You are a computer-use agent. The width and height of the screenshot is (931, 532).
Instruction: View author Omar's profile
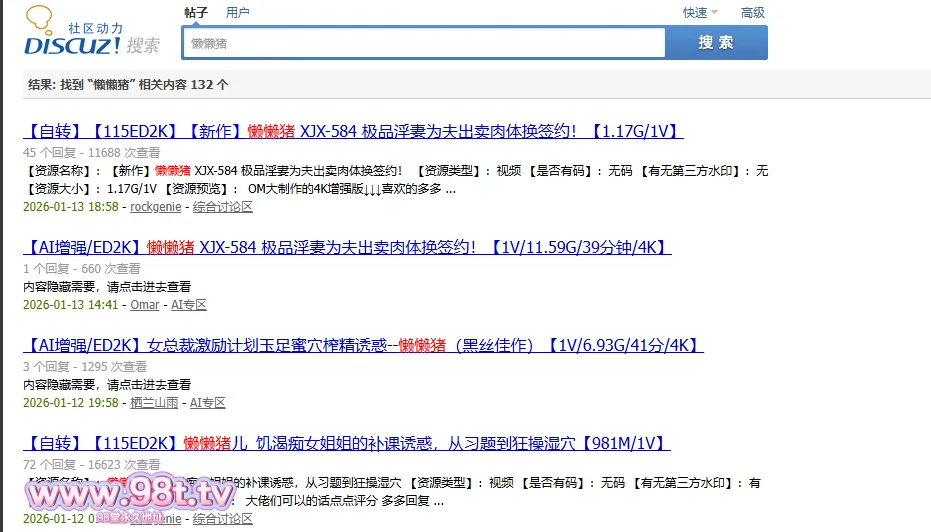pos(144,305)
